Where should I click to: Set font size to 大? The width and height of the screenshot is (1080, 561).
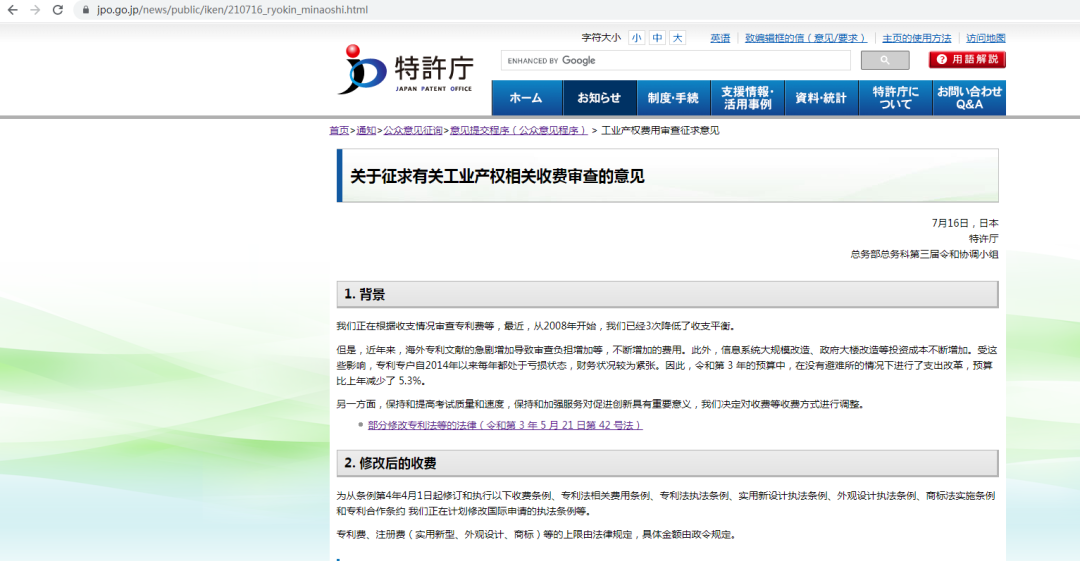tap(678, 38)
